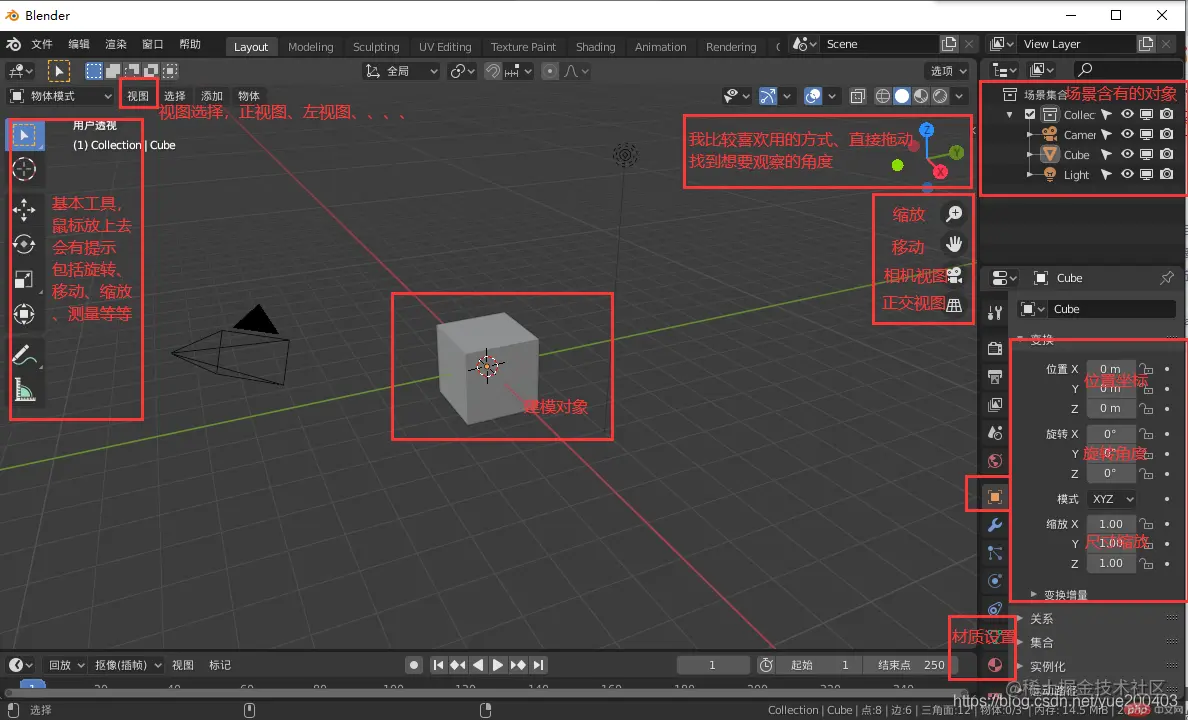Open the Render menu
The image size is (1188, 720).
(116, 45)
